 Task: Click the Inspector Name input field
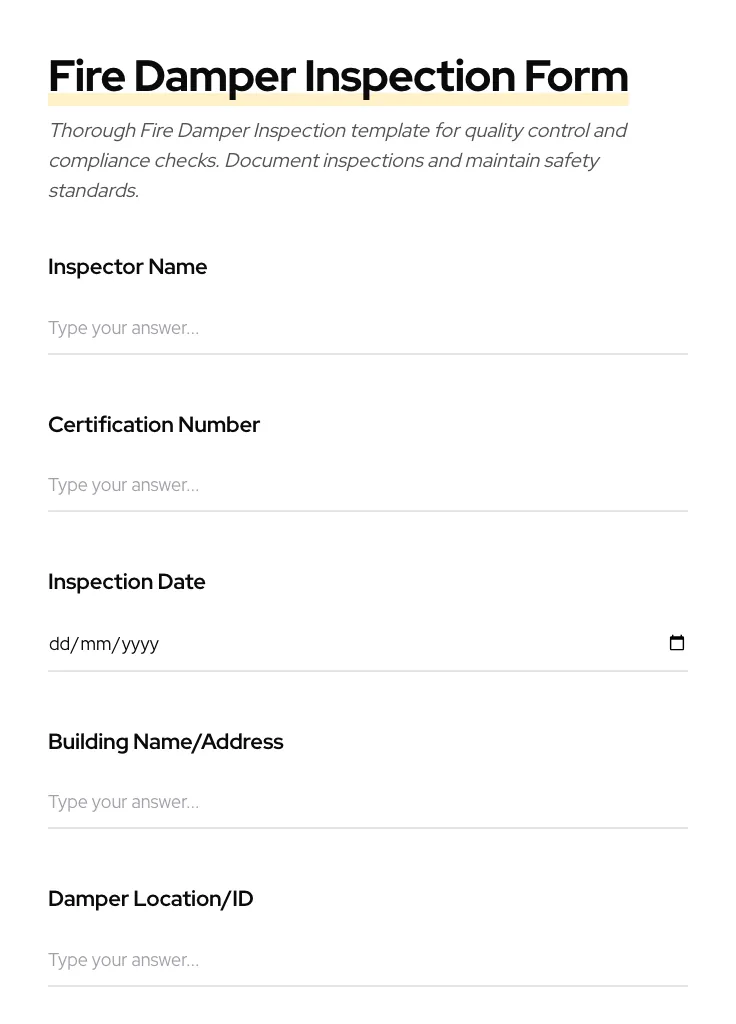(368, 328)
